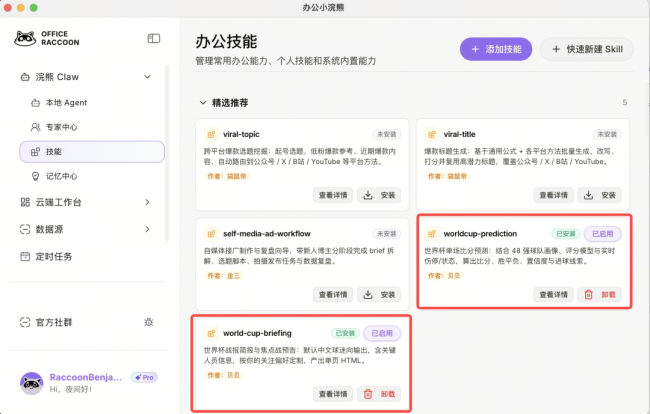Select 技能 in the sidebar
The height and width of the screenshot is (414, 650).
(x=92, y=152)
